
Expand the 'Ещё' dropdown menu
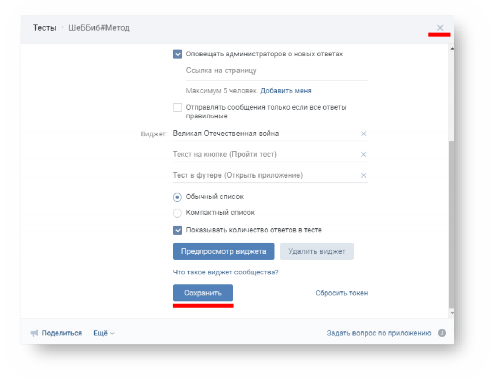point(104,333)
